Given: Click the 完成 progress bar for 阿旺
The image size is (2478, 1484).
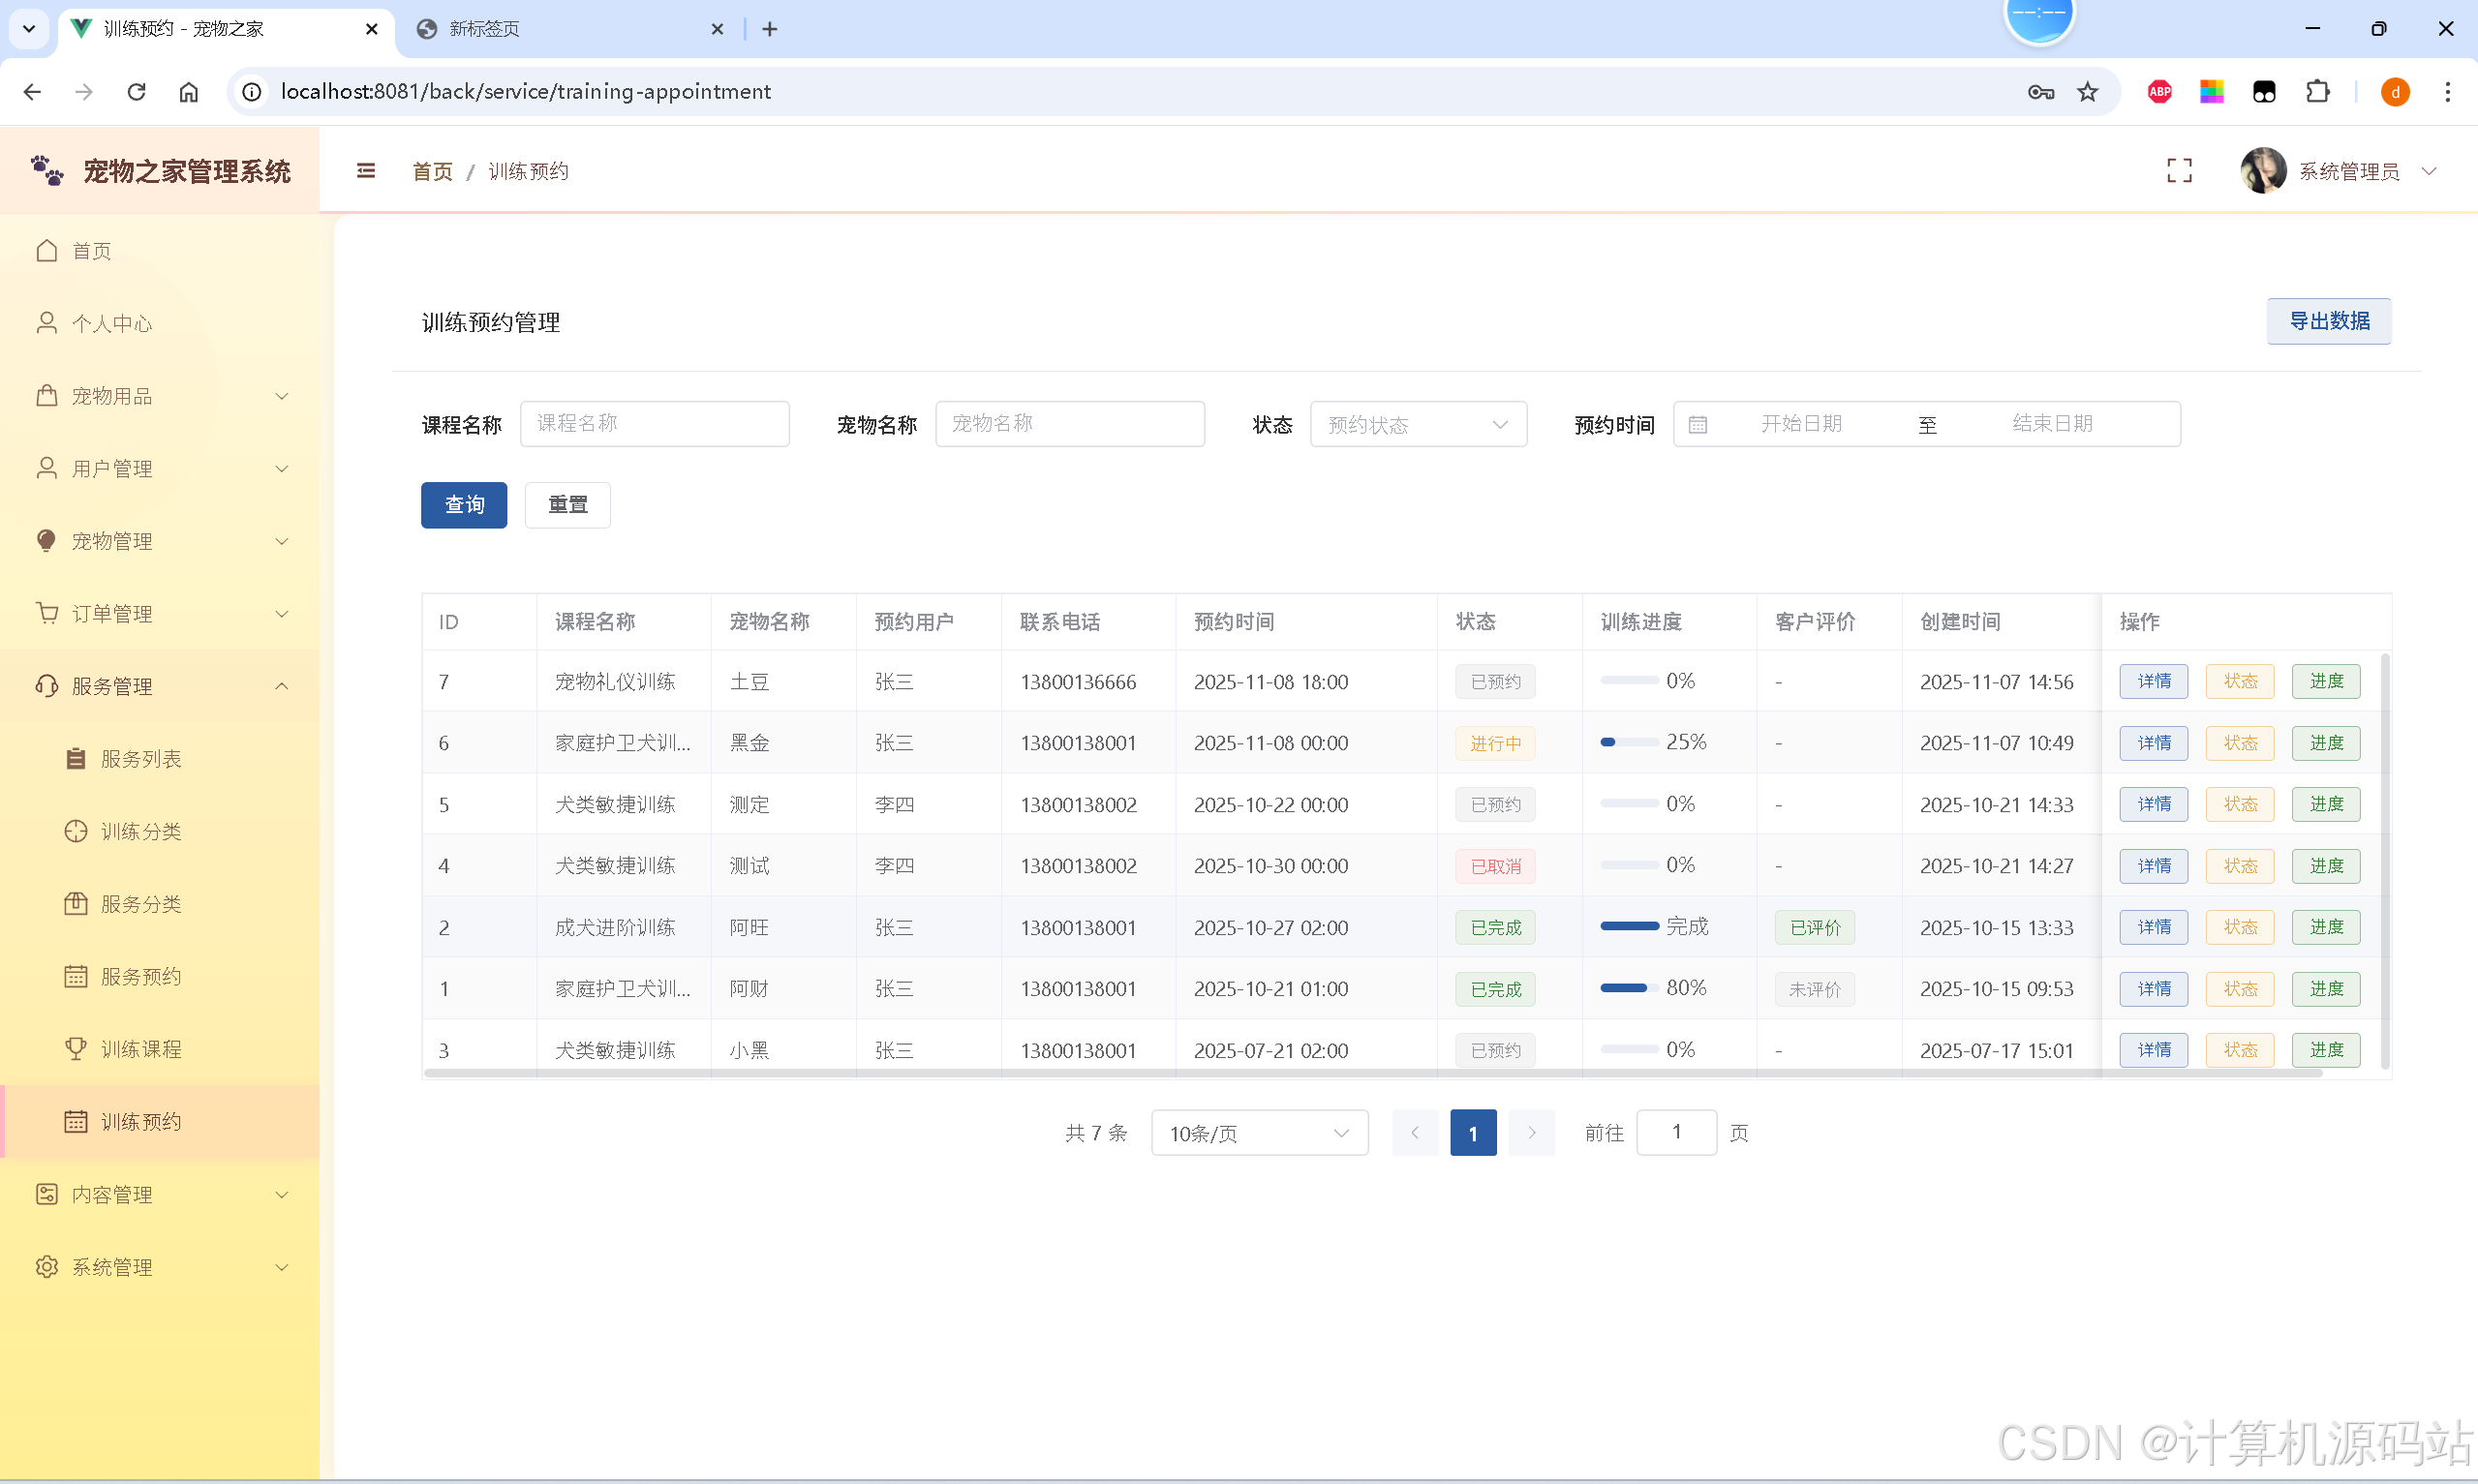Looking at the screenshot, I should coord(1630,926).
